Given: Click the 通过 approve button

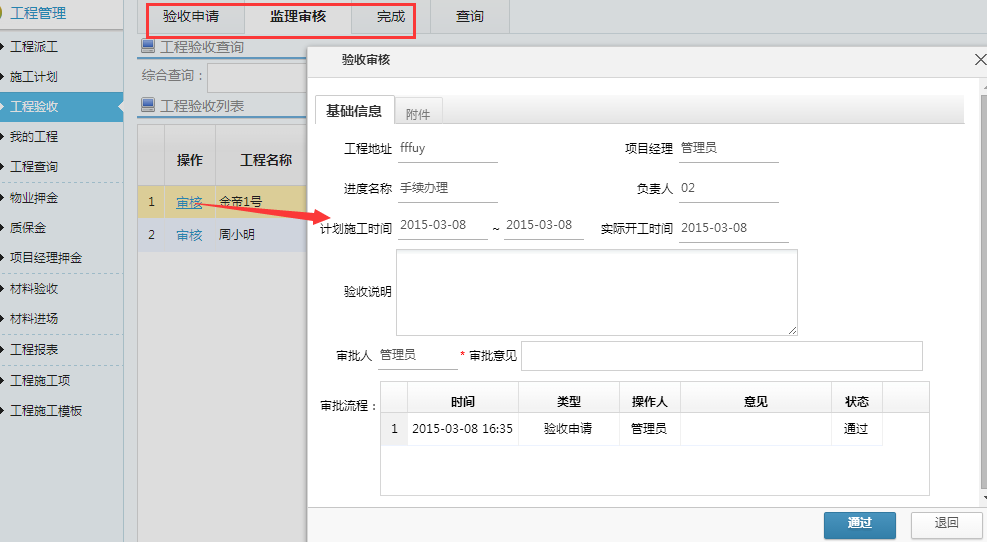Looking at the screenshot, I should pyautogui.click(x=859, y=523).
